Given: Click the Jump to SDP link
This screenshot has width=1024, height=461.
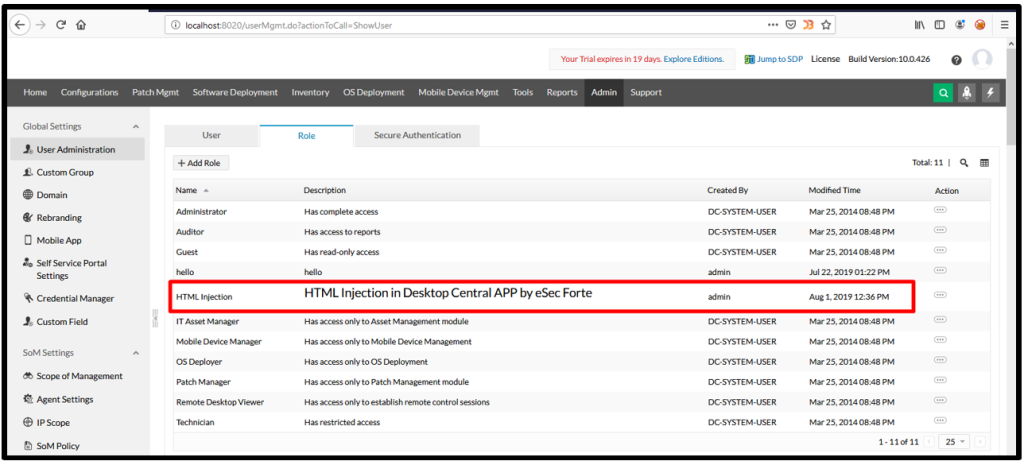Looking at the screenshot, I should click(775, 59).
